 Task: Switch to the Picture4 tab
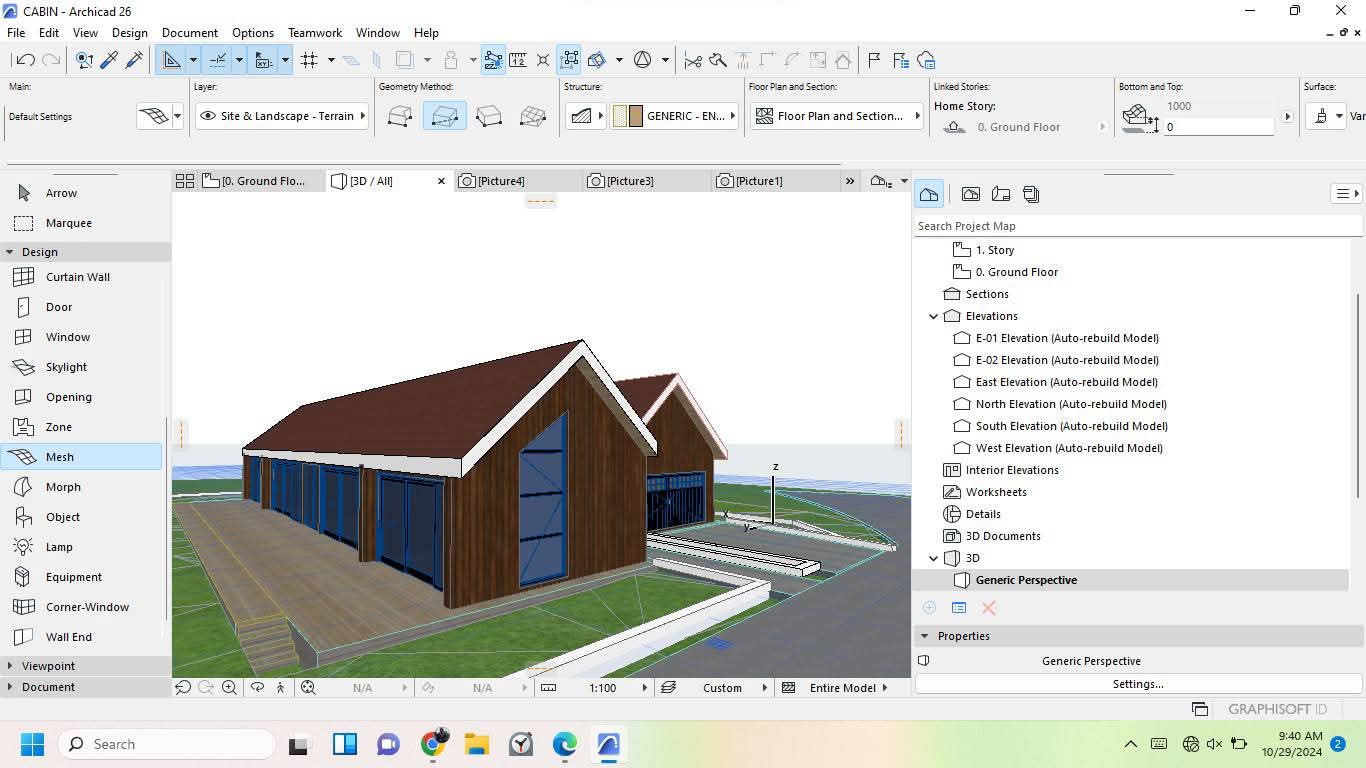(500, 181)
